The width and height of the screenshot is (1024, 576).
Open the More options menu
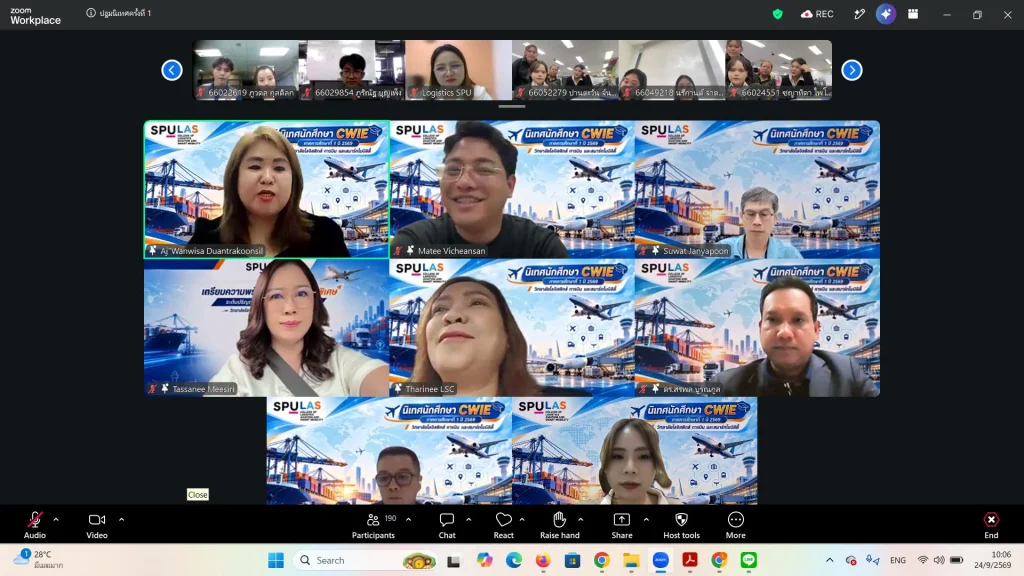pos(735,524)
